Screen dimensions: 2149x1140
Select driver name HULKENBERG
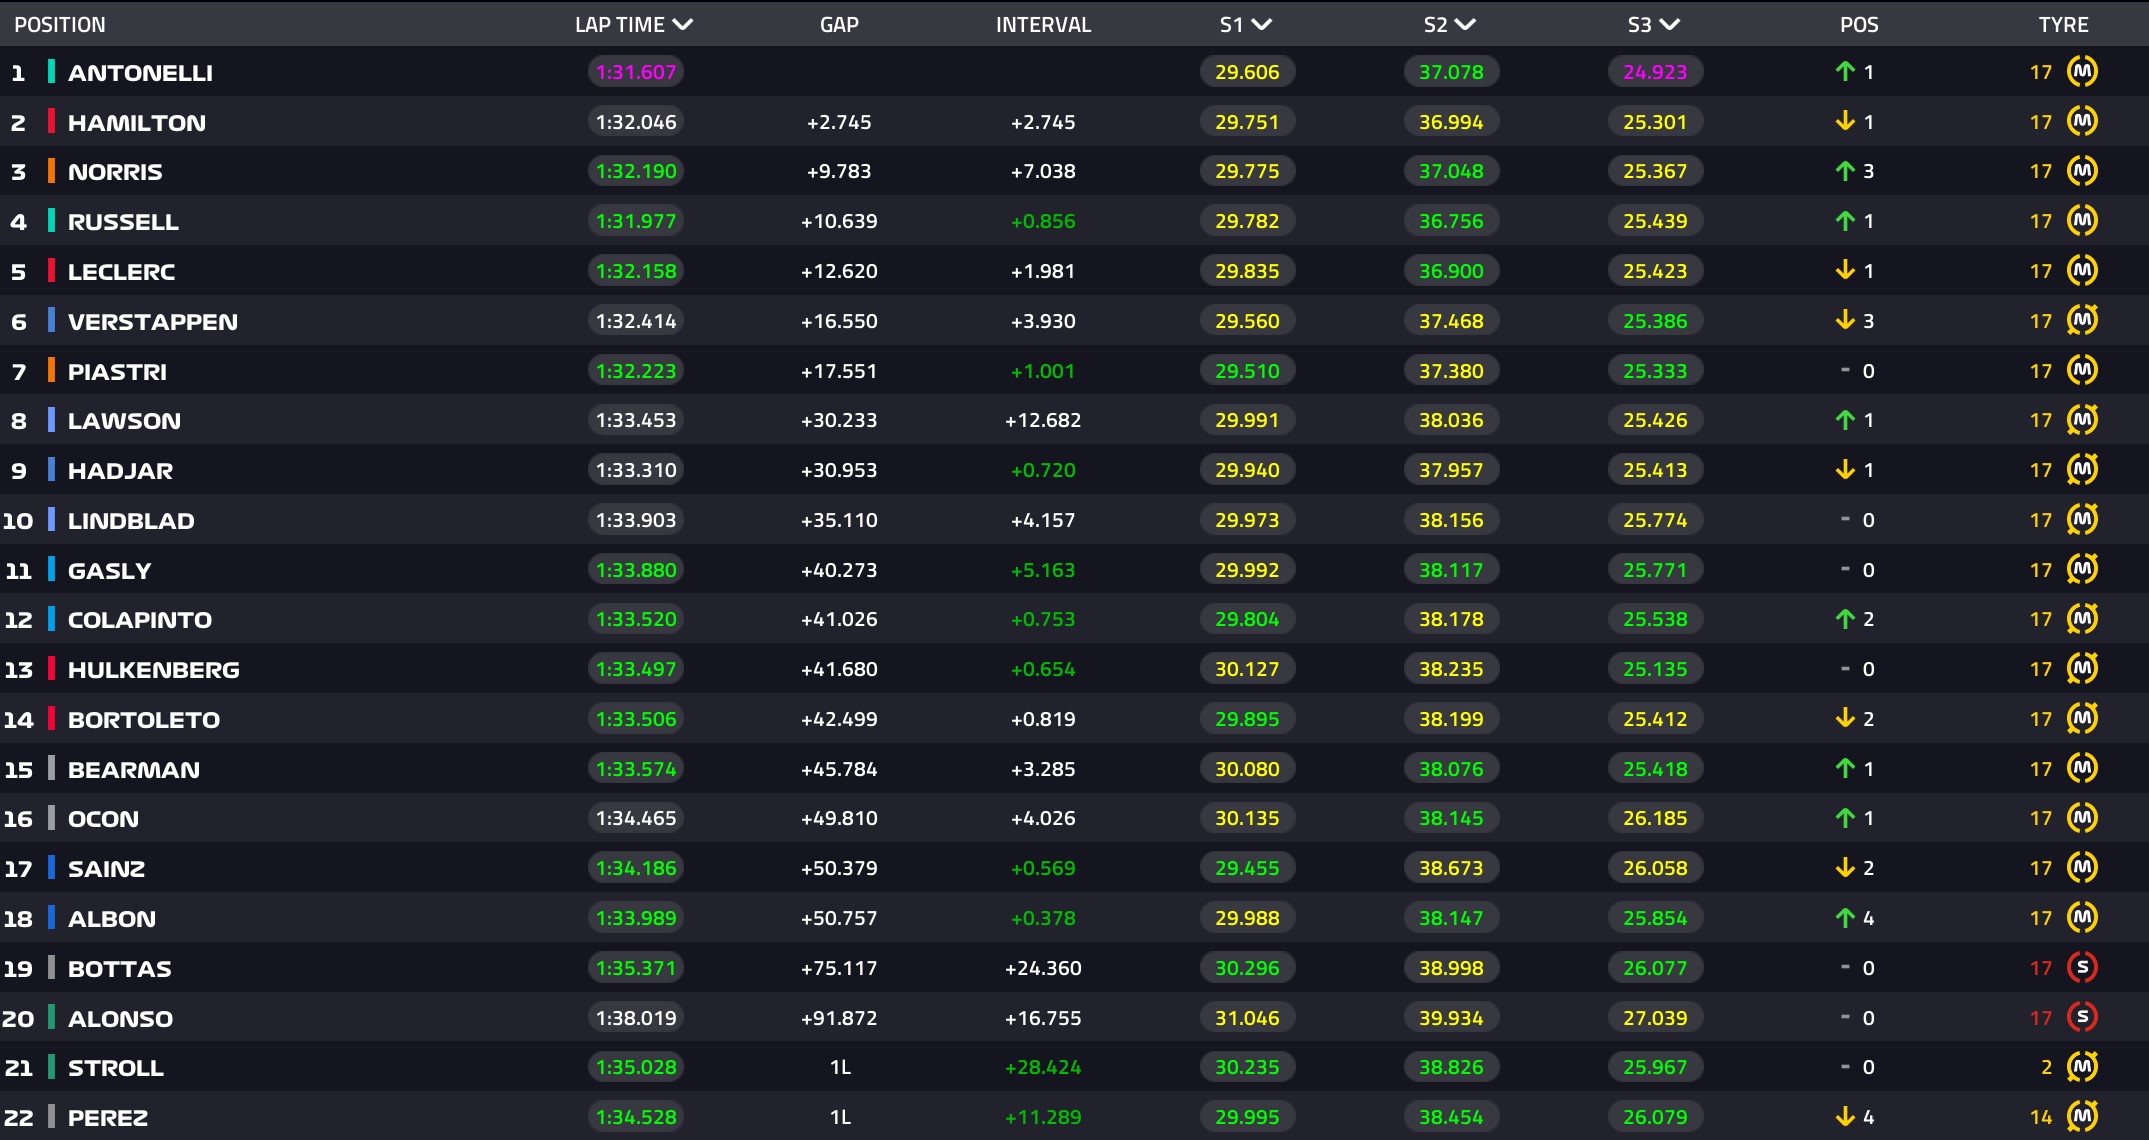pos(153,670)
